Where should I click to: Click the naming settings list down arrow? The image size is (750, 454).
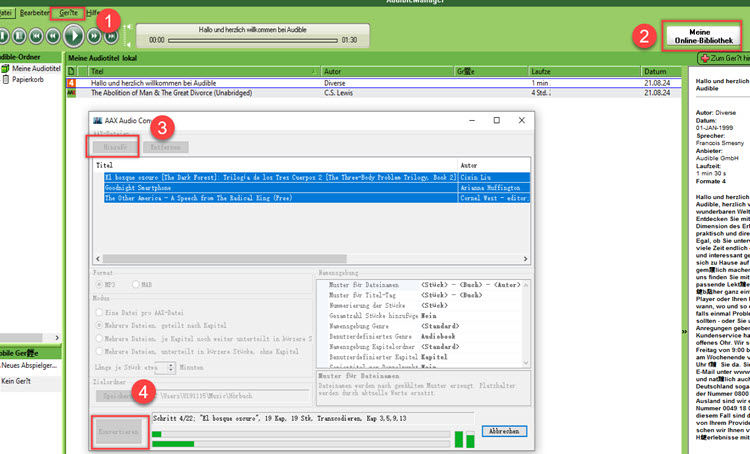526,363
